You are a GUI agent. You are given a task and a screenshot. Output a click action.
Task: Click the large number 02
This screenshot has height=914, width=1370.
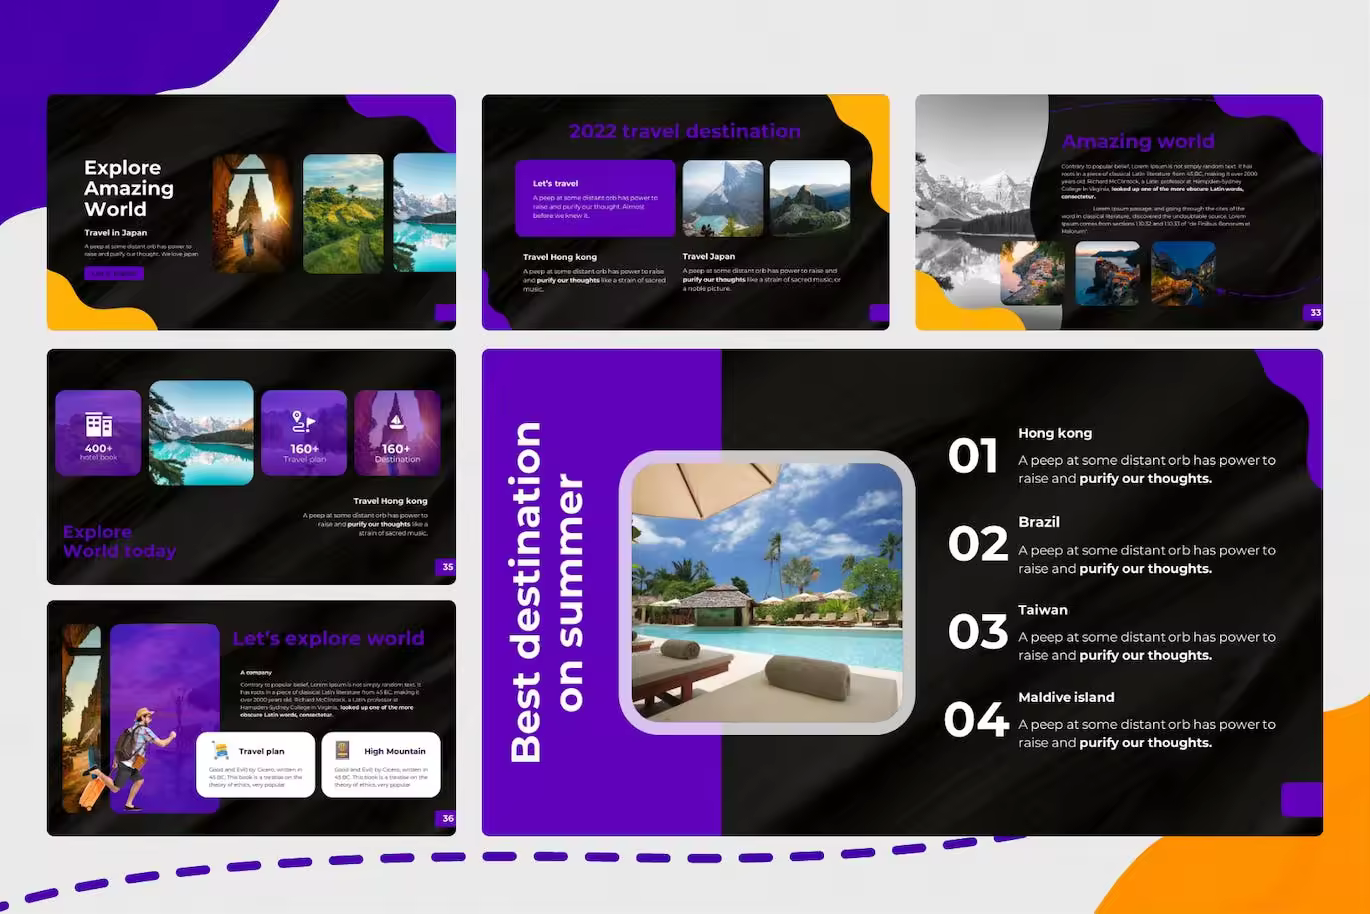pyautogui.click(x=978, y=544)
